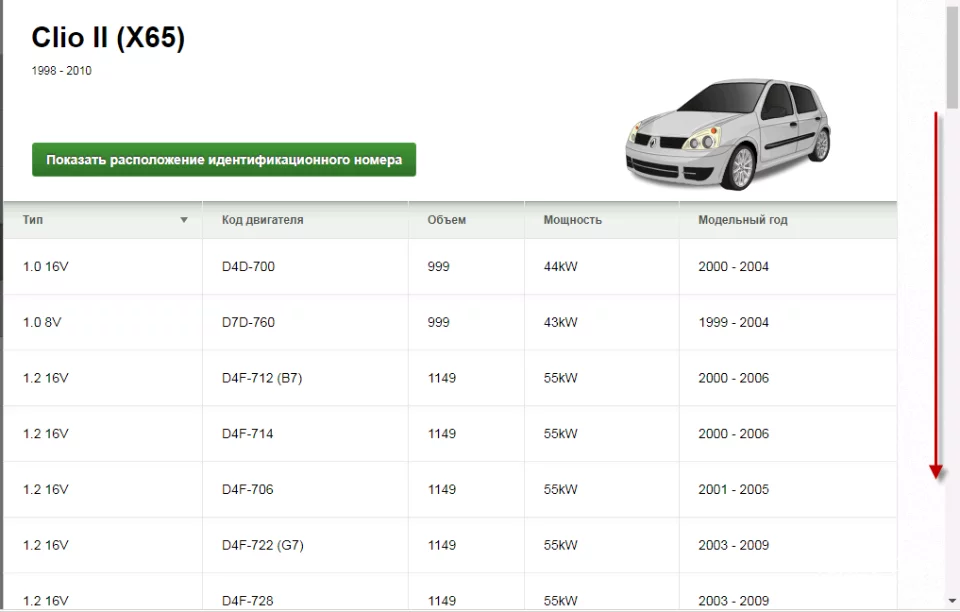Toggle sort arrow in Тип column header
This screenshot has height=612, width=960.
(184, 220)
